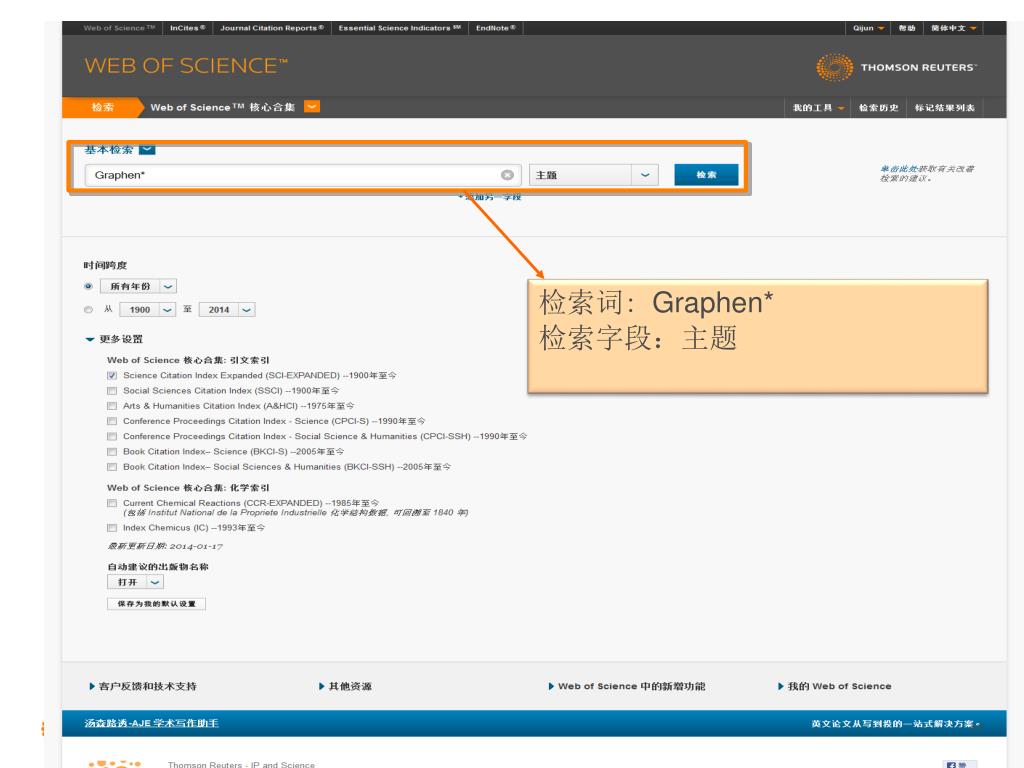The image size is (1024, 768).
Task: Open Essential Science Indicators tab
Action: pyautogui.click(x=400, y=28)
